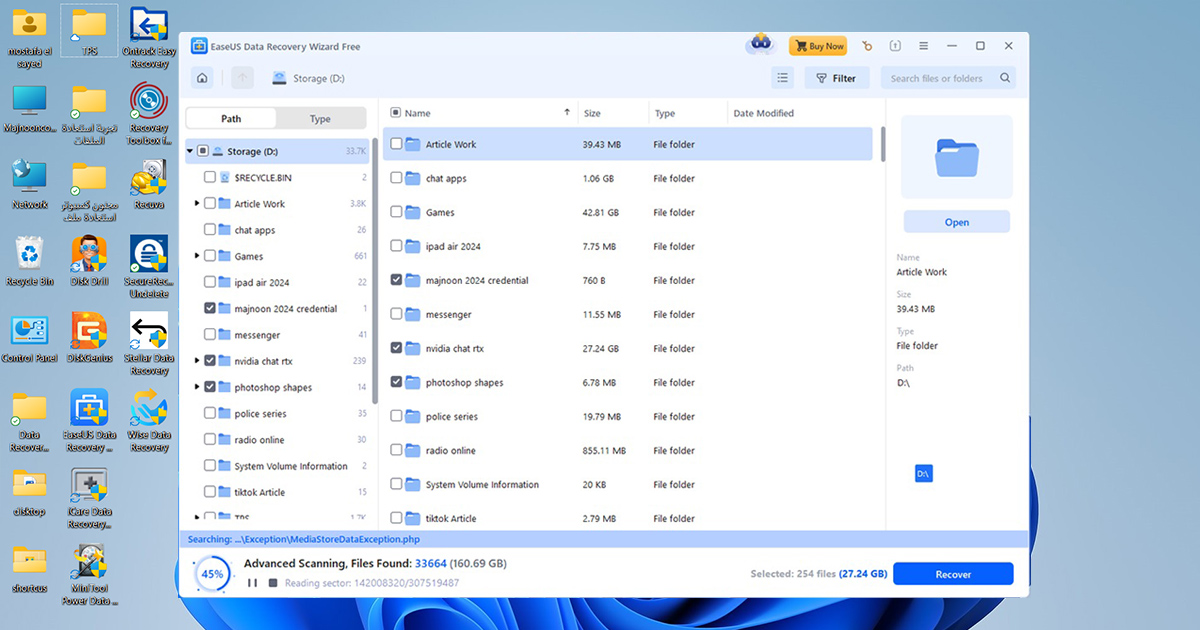Click the 45% scan progress circle

[x=212, y=575]
